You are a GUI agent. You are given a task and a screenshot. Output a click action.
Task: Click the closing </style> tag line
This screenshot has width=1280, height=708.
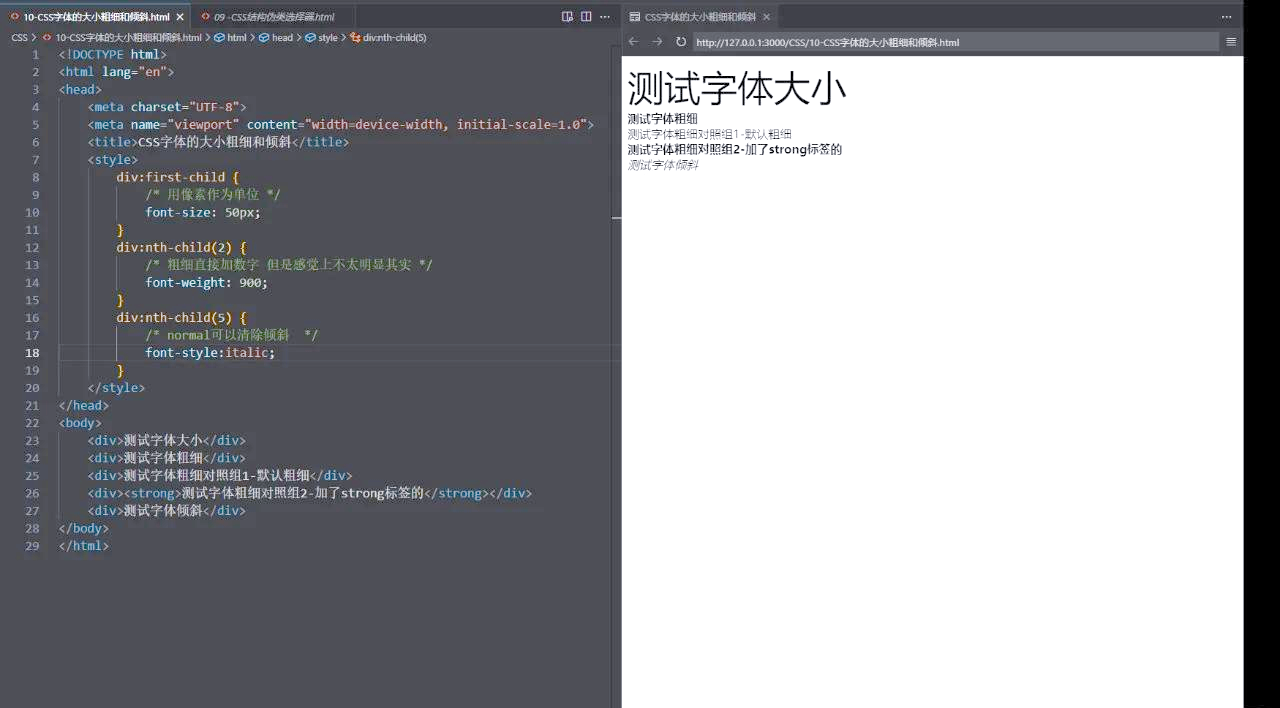tap(116, 388)
